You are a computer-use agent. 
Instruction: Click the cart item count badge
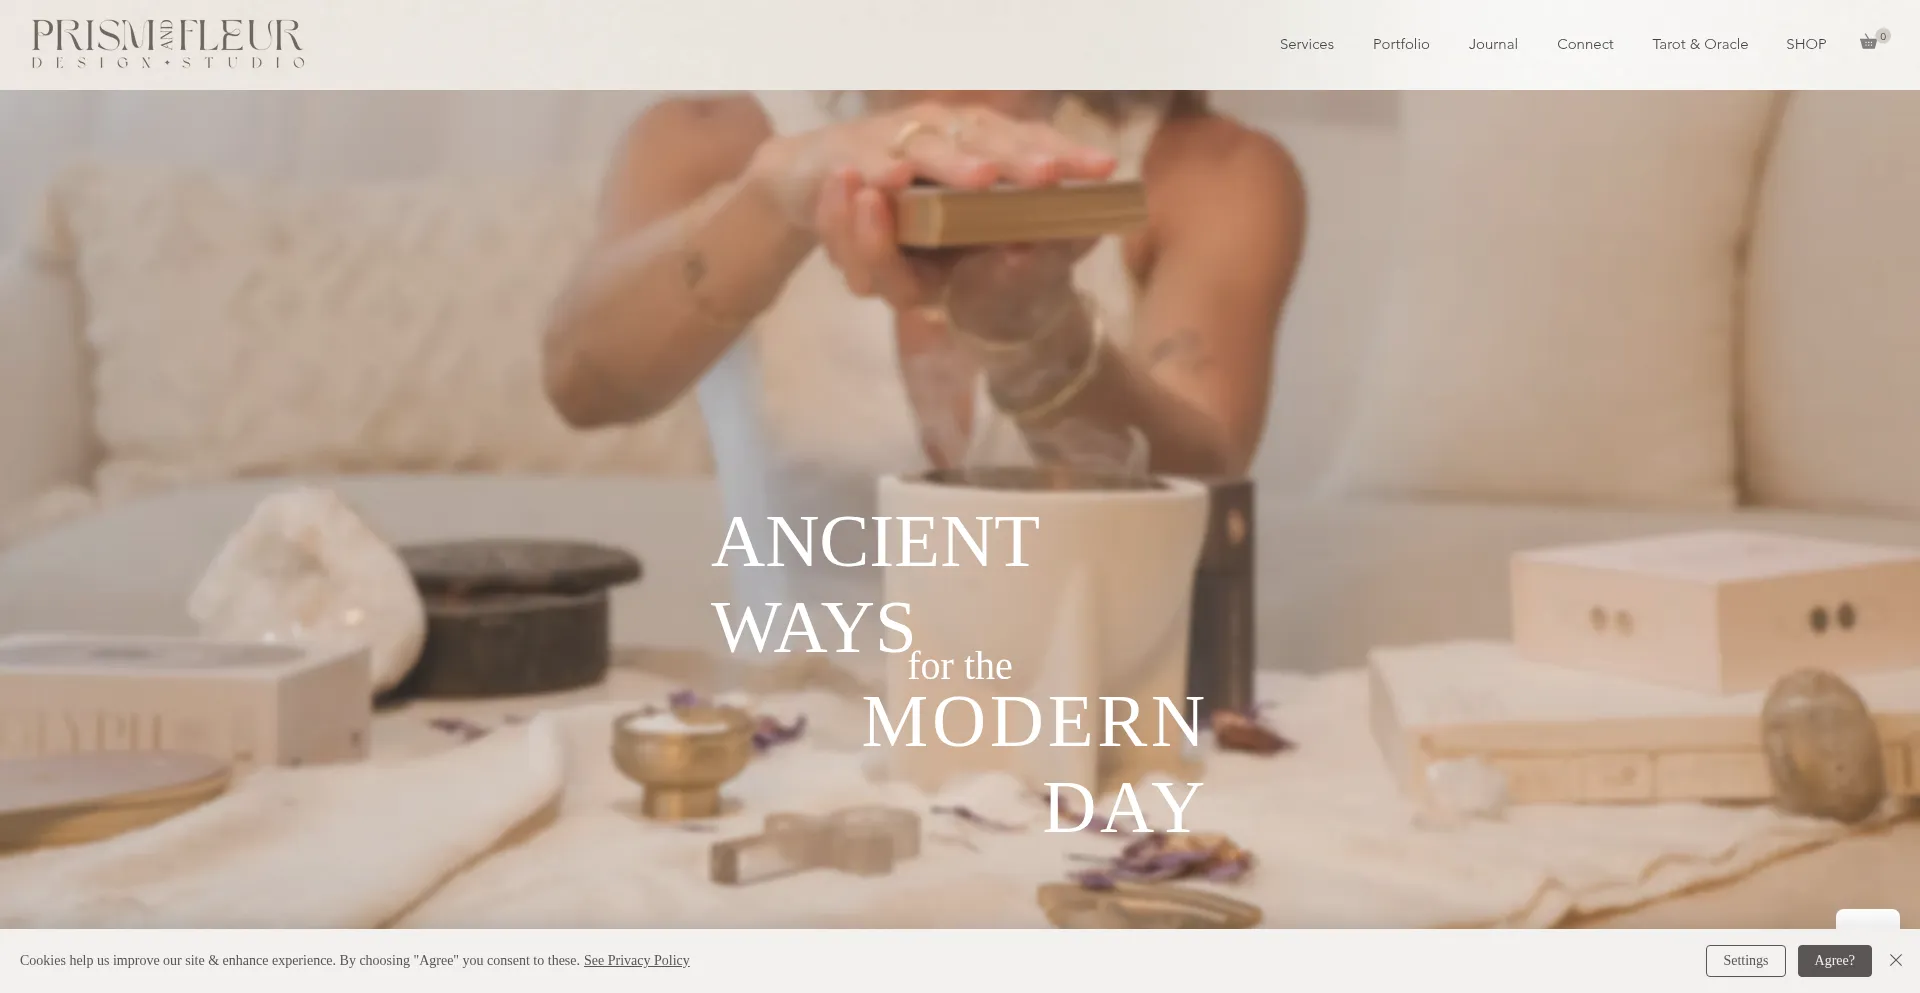1883,36
